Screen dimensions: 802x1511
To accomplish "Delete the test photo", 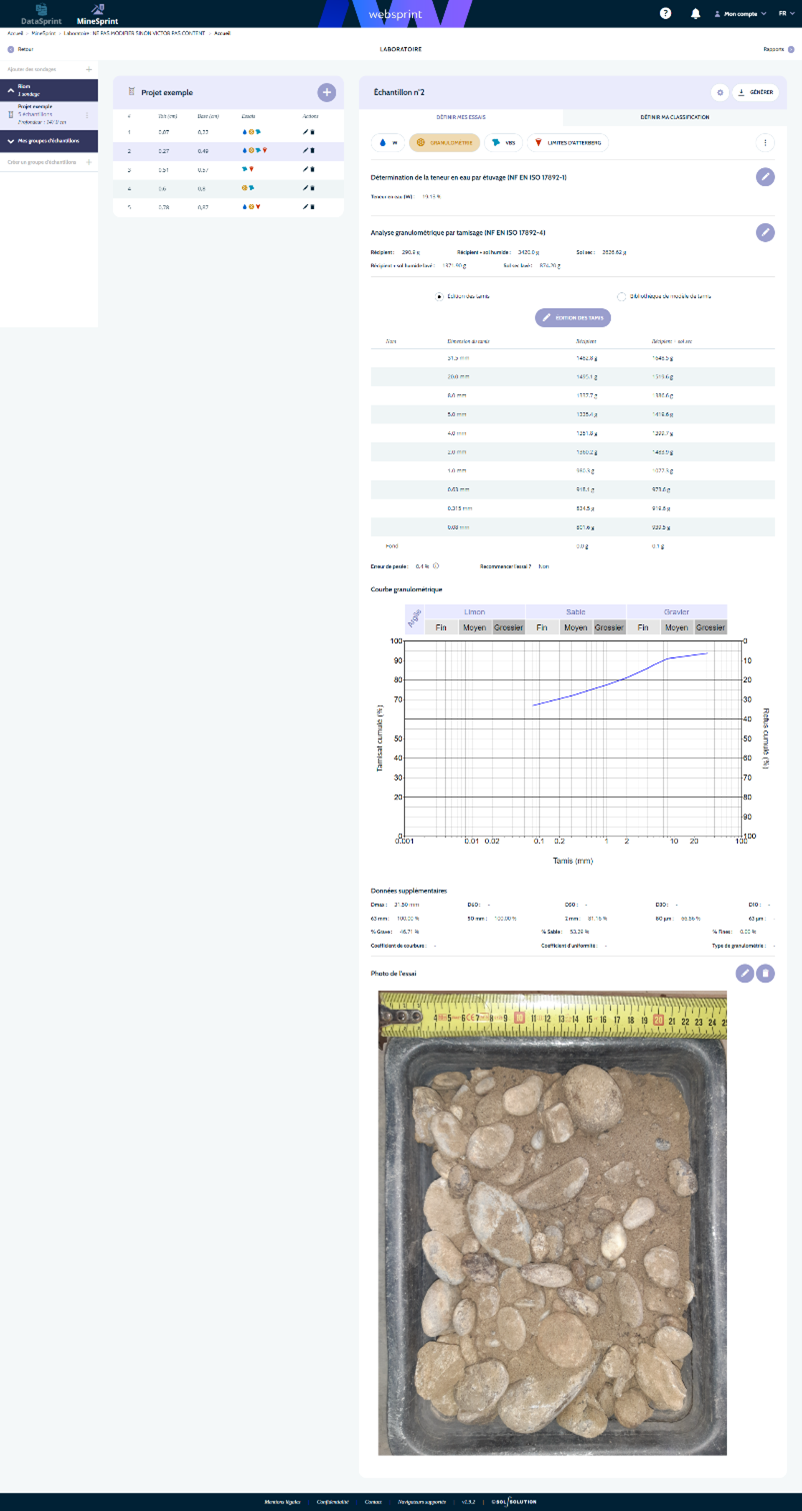I will point(765,973).
